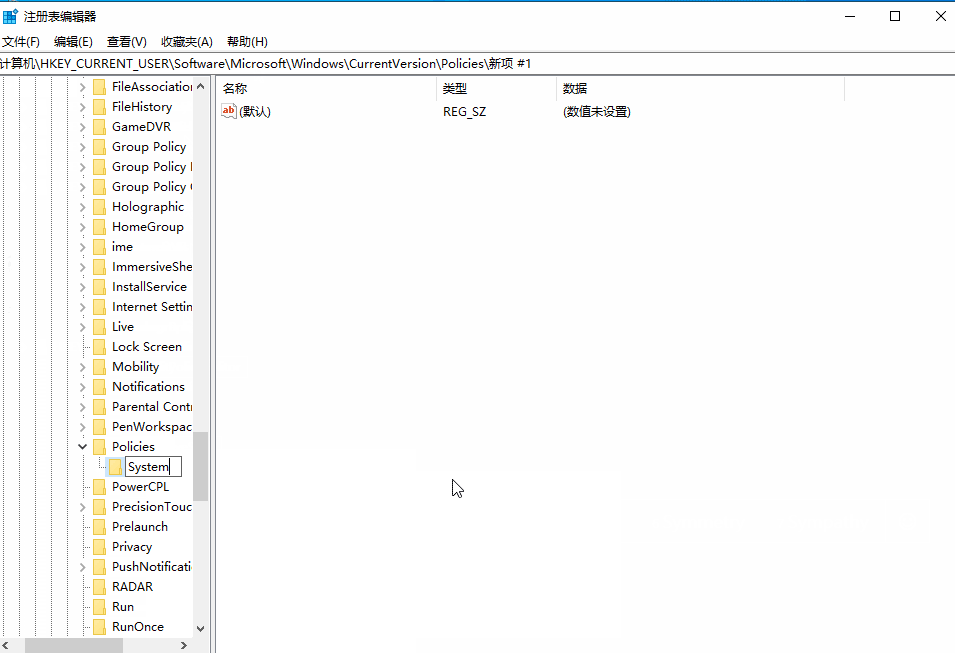
Task: Open the 查看(V) menu
Action: click(x=126, y=41)
